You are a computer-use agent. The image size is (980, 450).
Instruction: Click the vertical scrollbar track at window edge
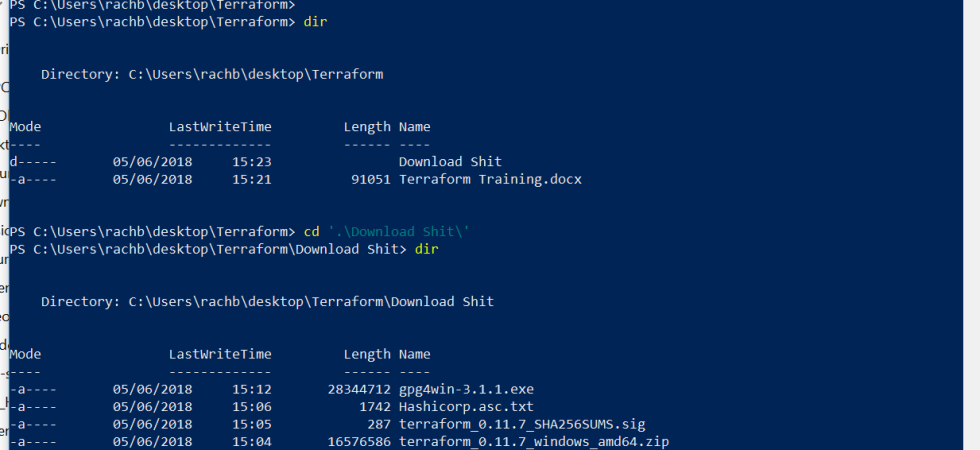click(x=971, y=225)
